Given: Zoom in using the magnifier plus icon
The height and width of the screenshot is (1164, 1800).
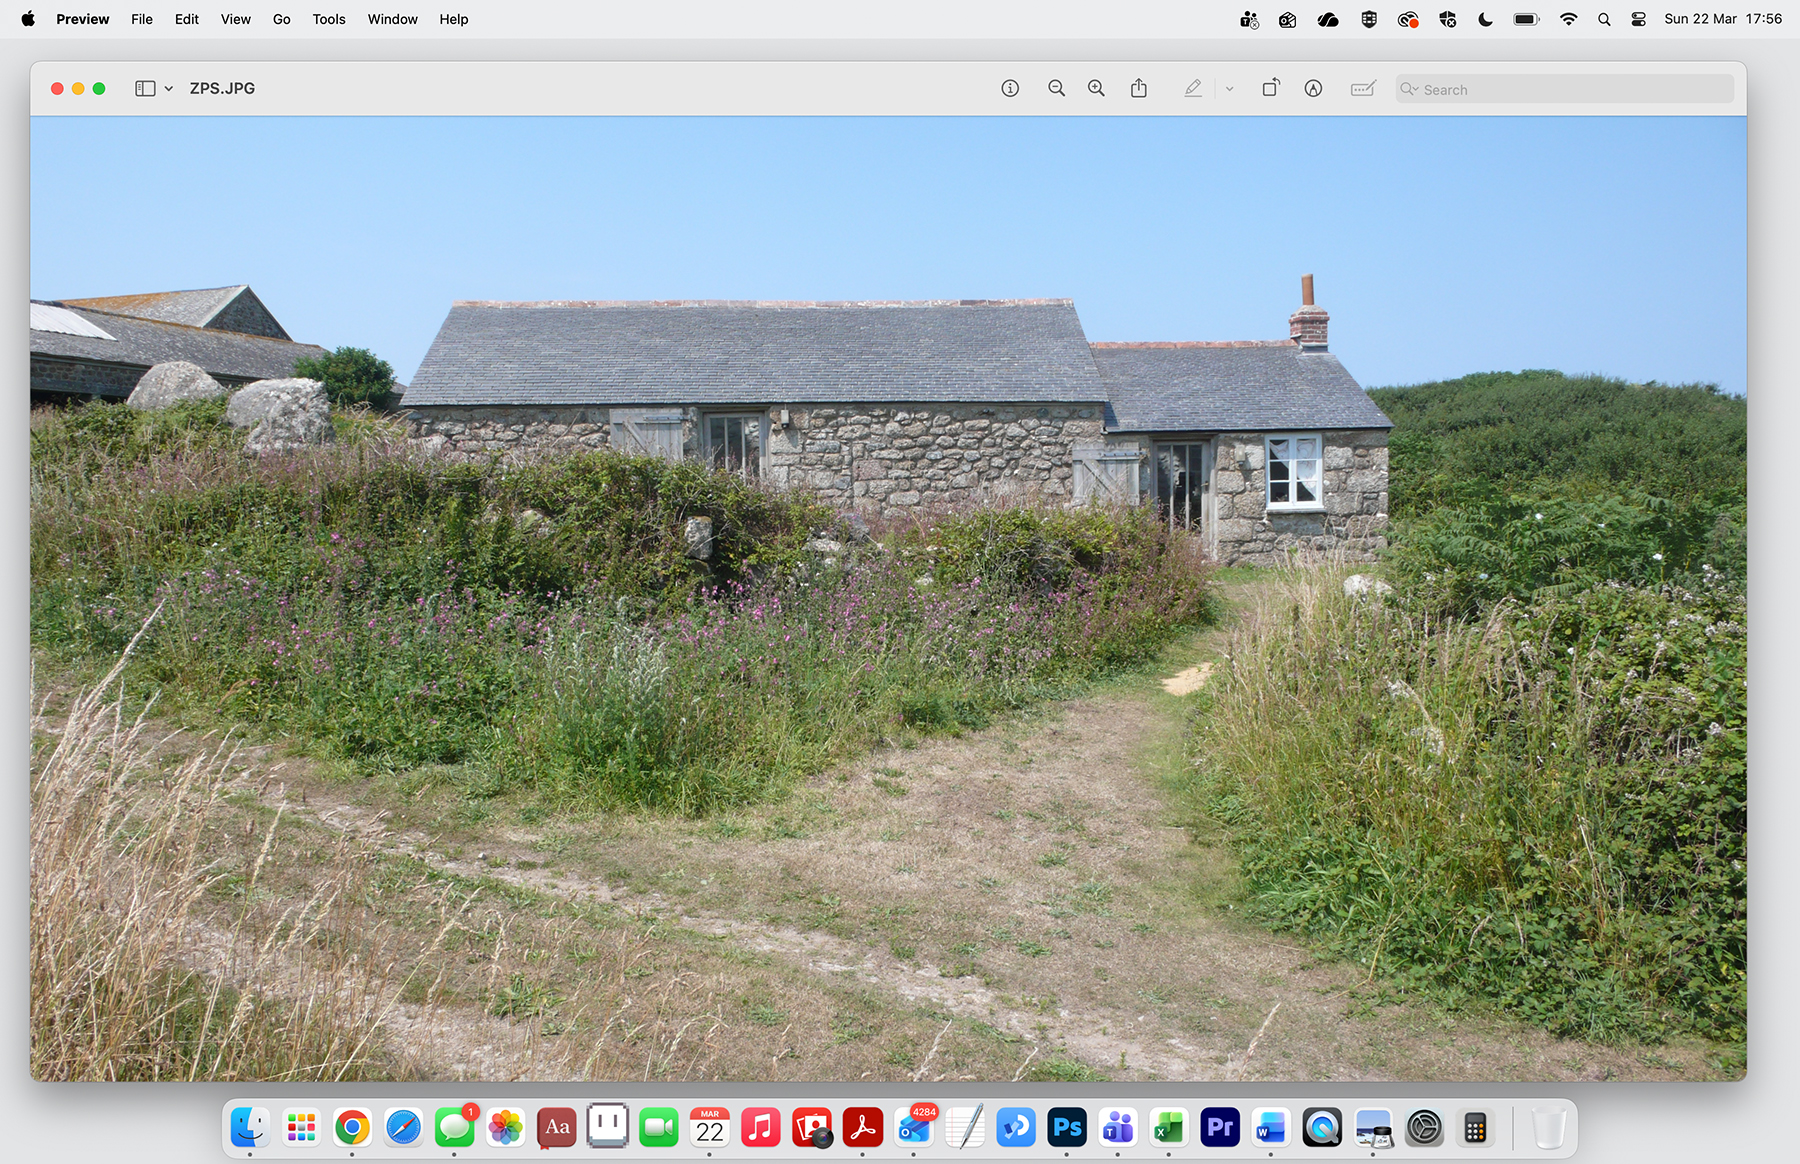Looking at the screenshot, I should click(1096, 88).
